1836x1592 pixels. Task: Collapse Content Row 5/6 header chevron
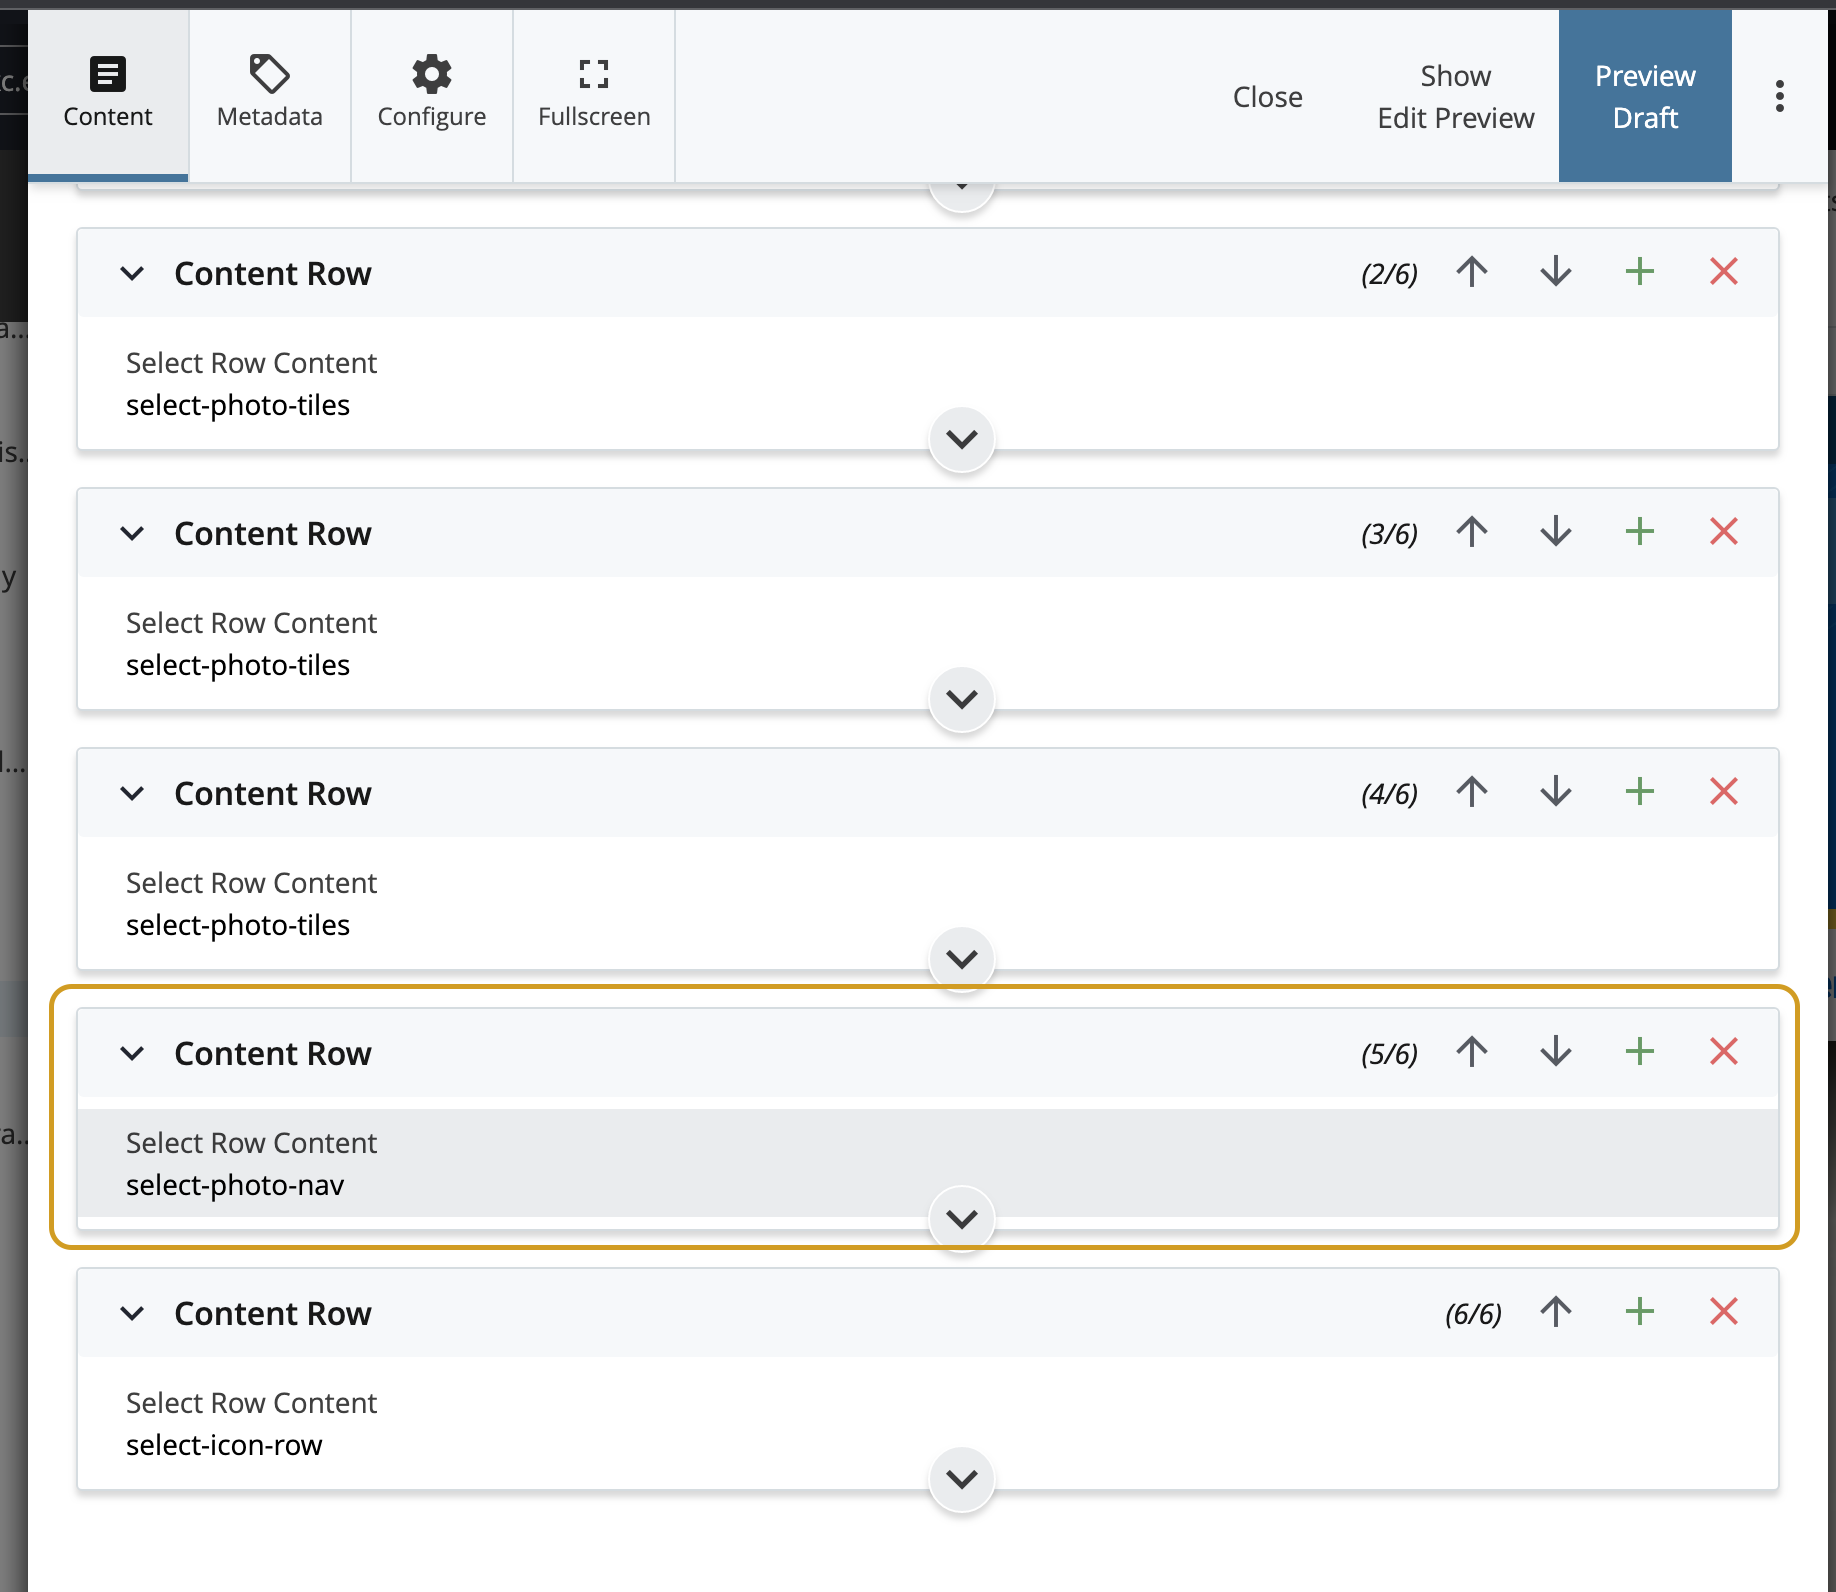[x=132, y=1053]
